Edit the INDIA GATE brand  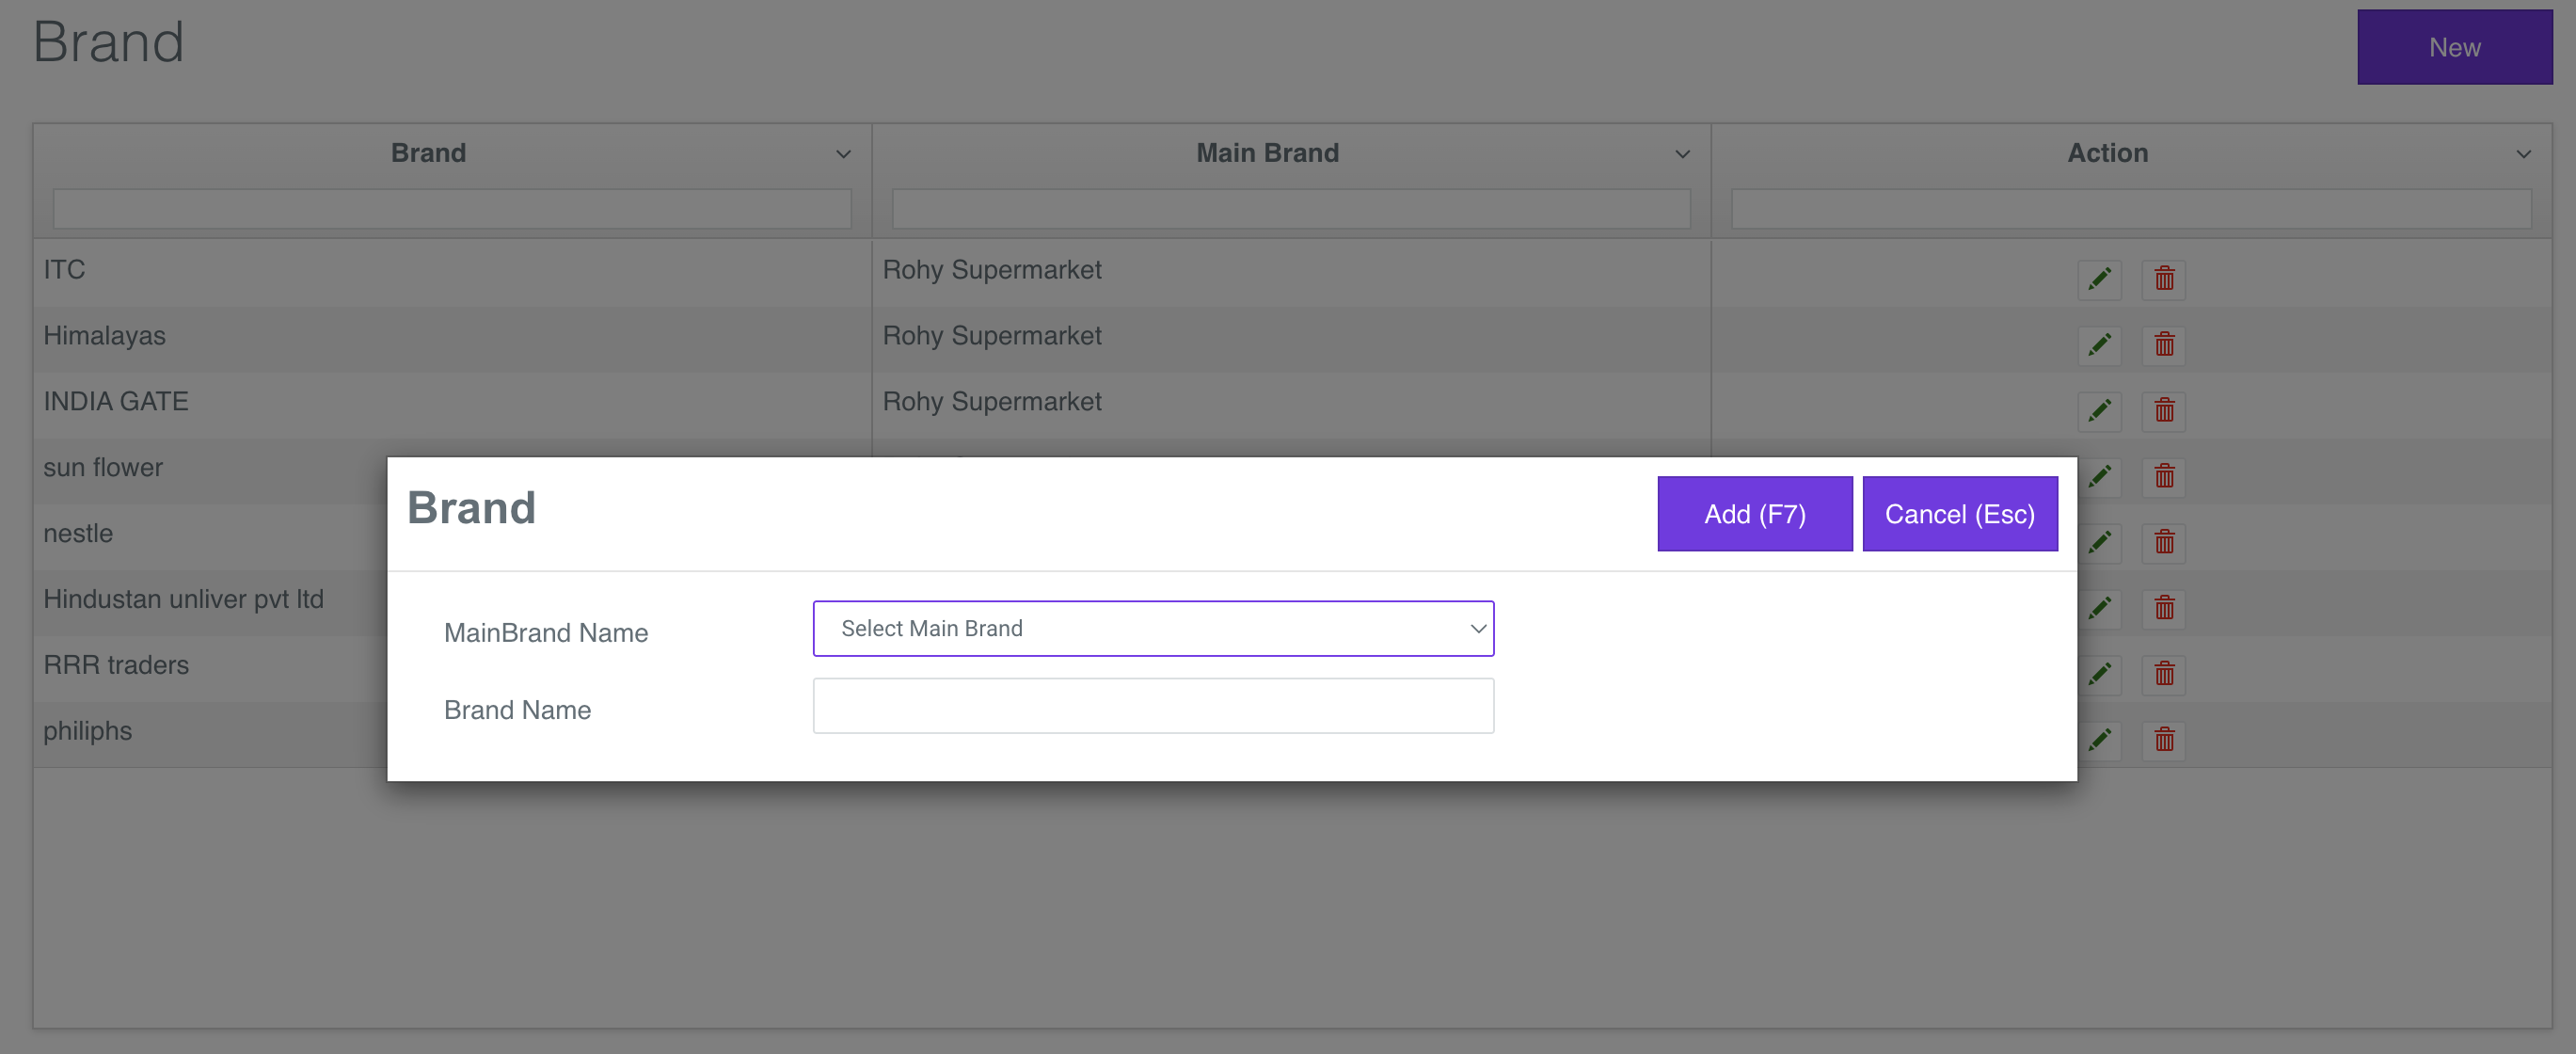2098,411
